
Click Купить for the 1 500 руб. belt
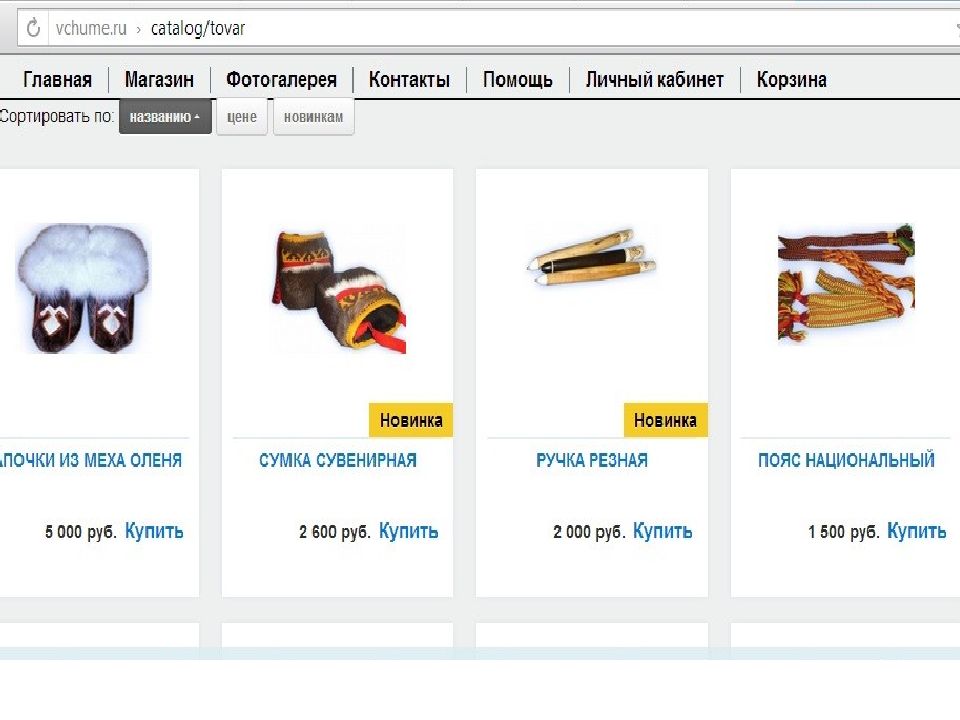917,531
